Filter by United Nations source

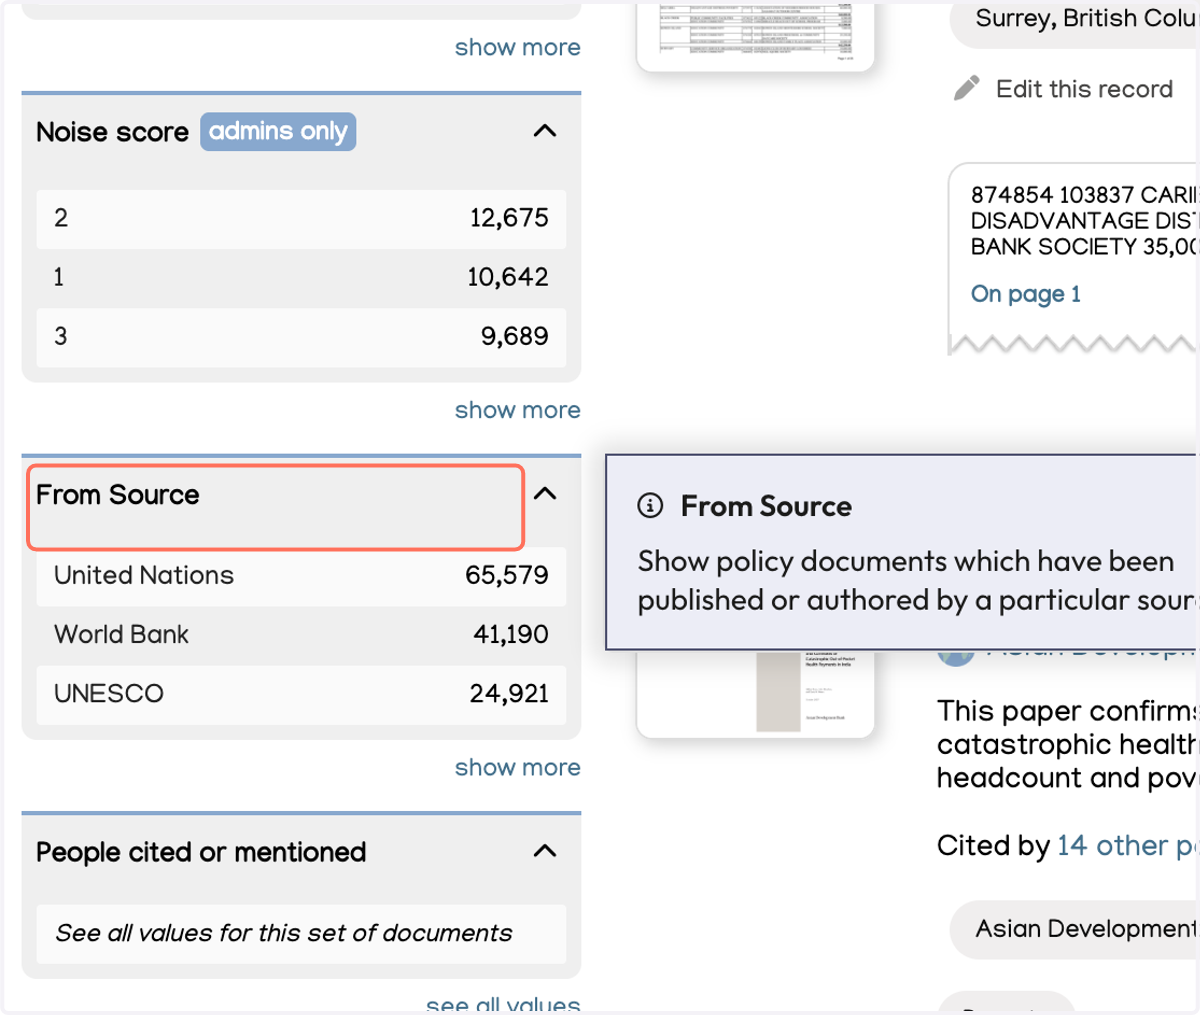(x=301, y=576)
